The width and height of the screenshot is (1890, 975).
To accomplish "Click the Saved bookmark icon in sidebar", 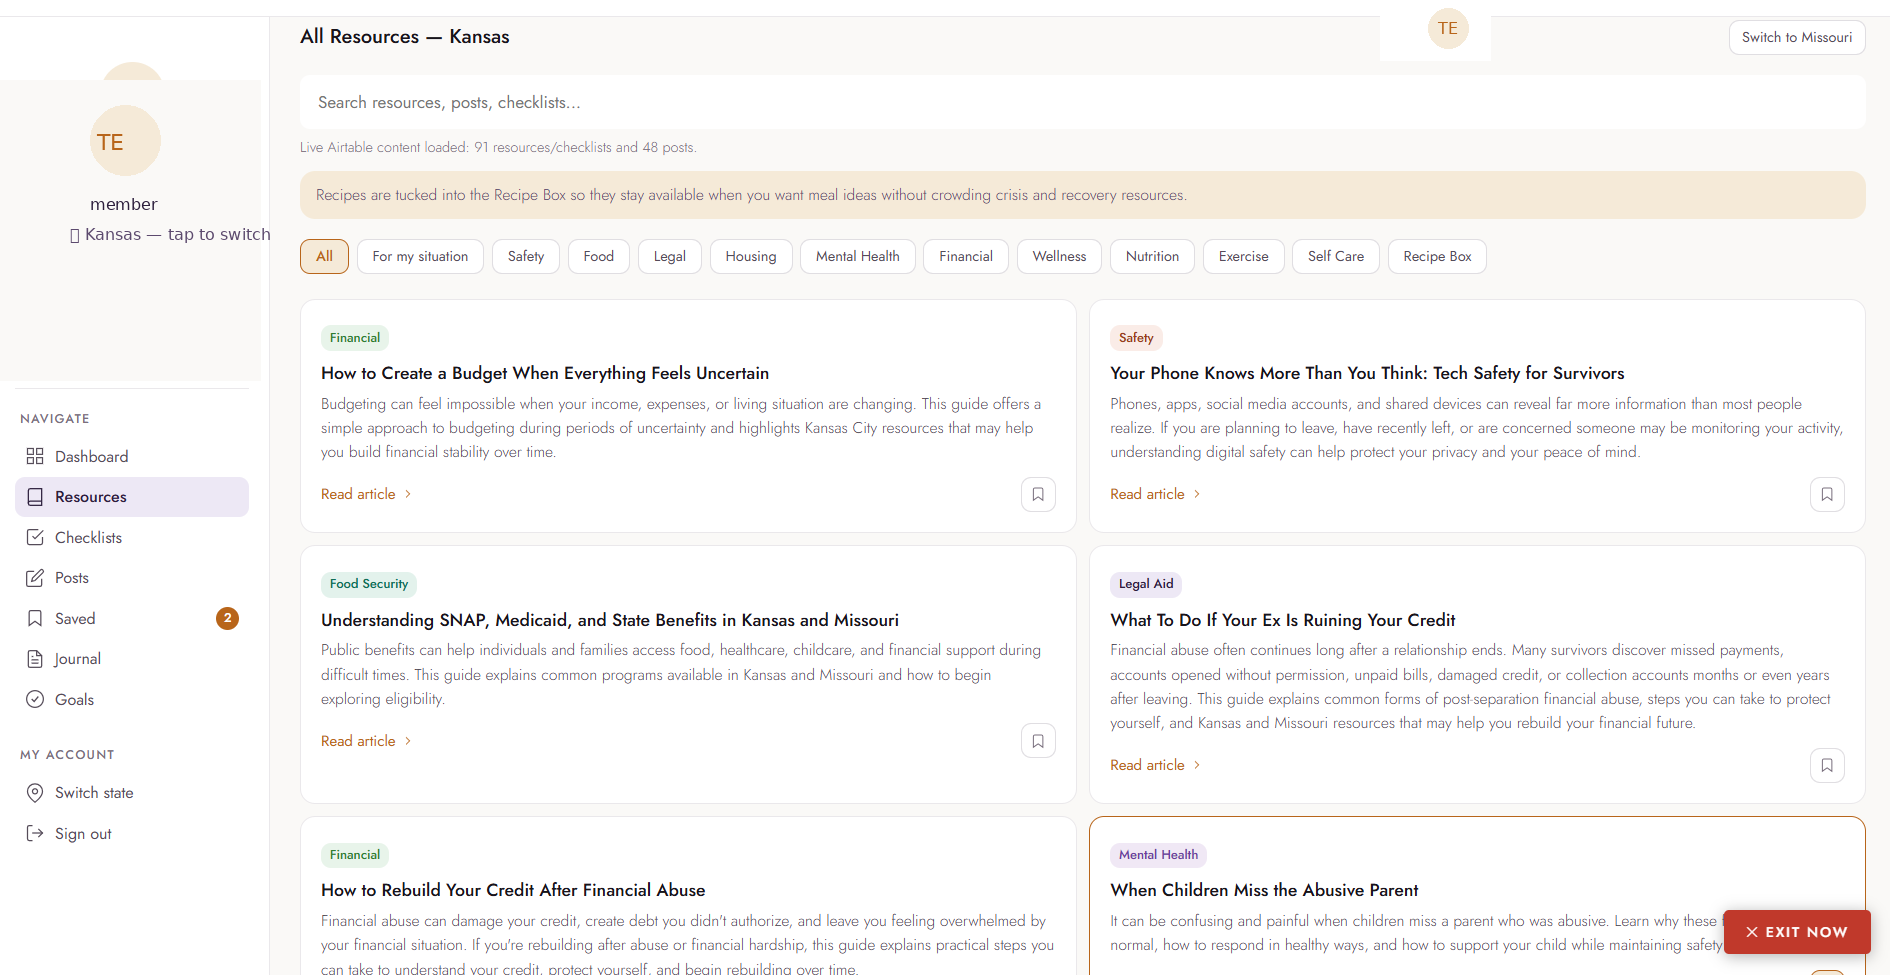I will [x=35, y=618].
